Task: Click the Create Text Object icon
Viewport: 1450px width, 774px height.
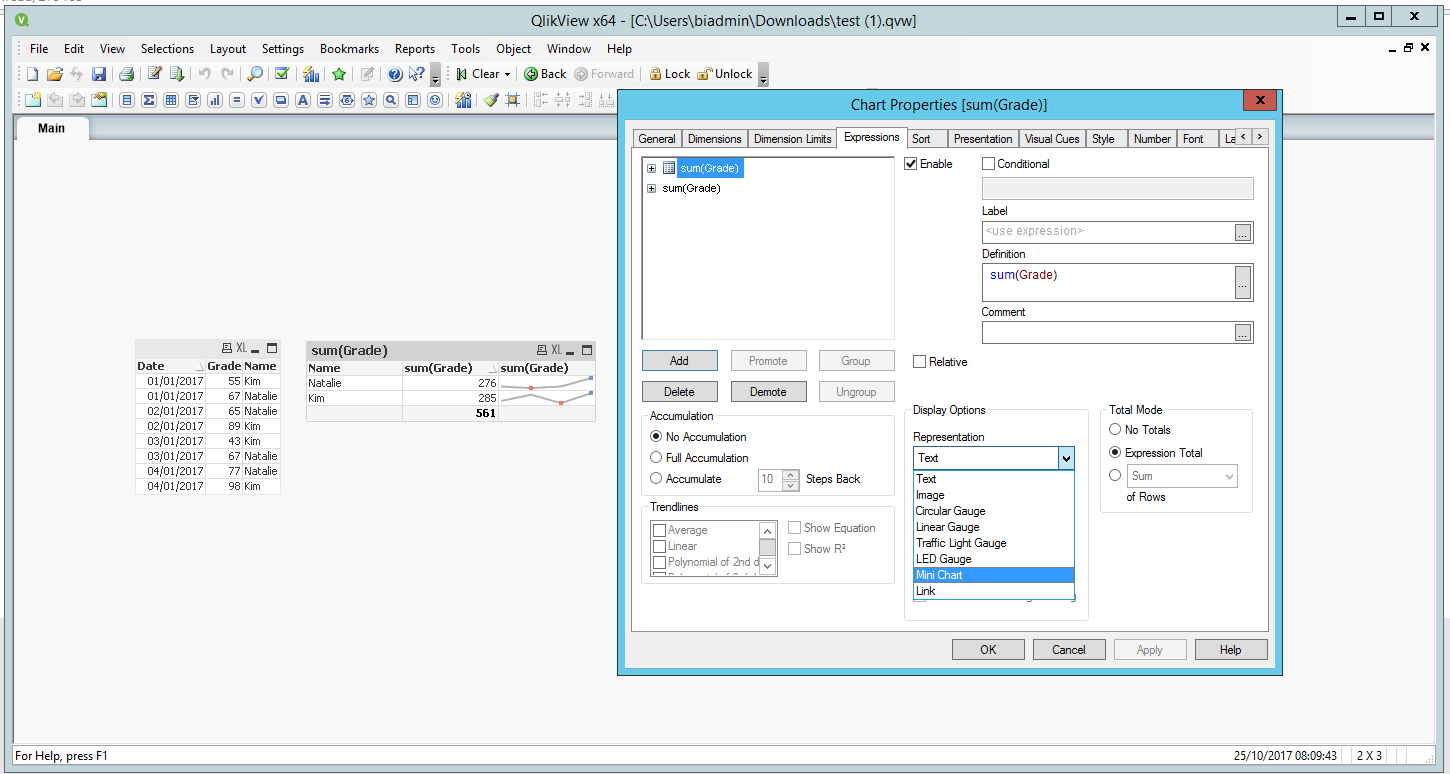Action: tap(301, 100)
